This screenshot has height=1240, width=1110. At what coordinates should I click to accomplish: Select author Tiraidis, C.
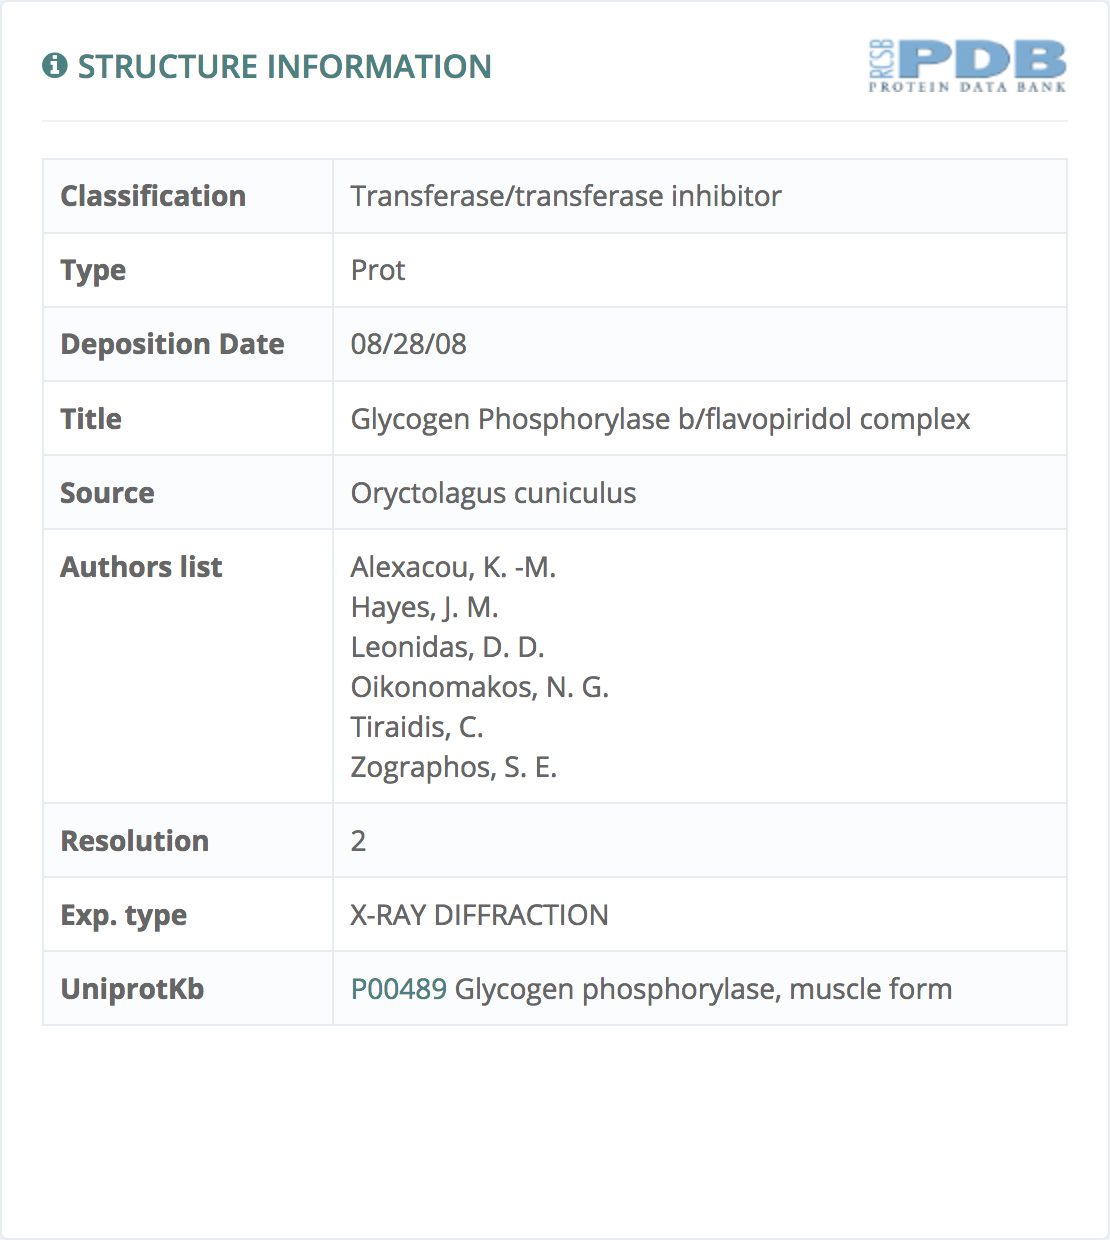(417, 727)
